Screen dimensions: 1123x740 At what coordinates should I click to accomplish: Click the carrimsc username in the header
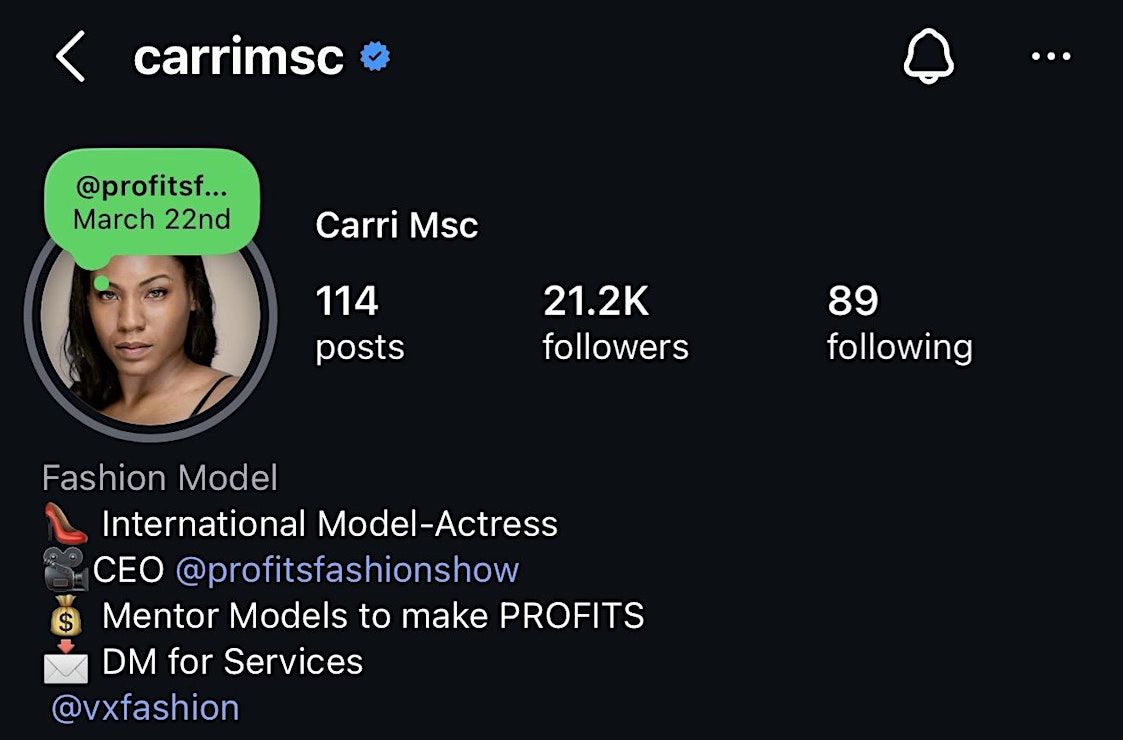pyautogui.click(x=238, y=58)
